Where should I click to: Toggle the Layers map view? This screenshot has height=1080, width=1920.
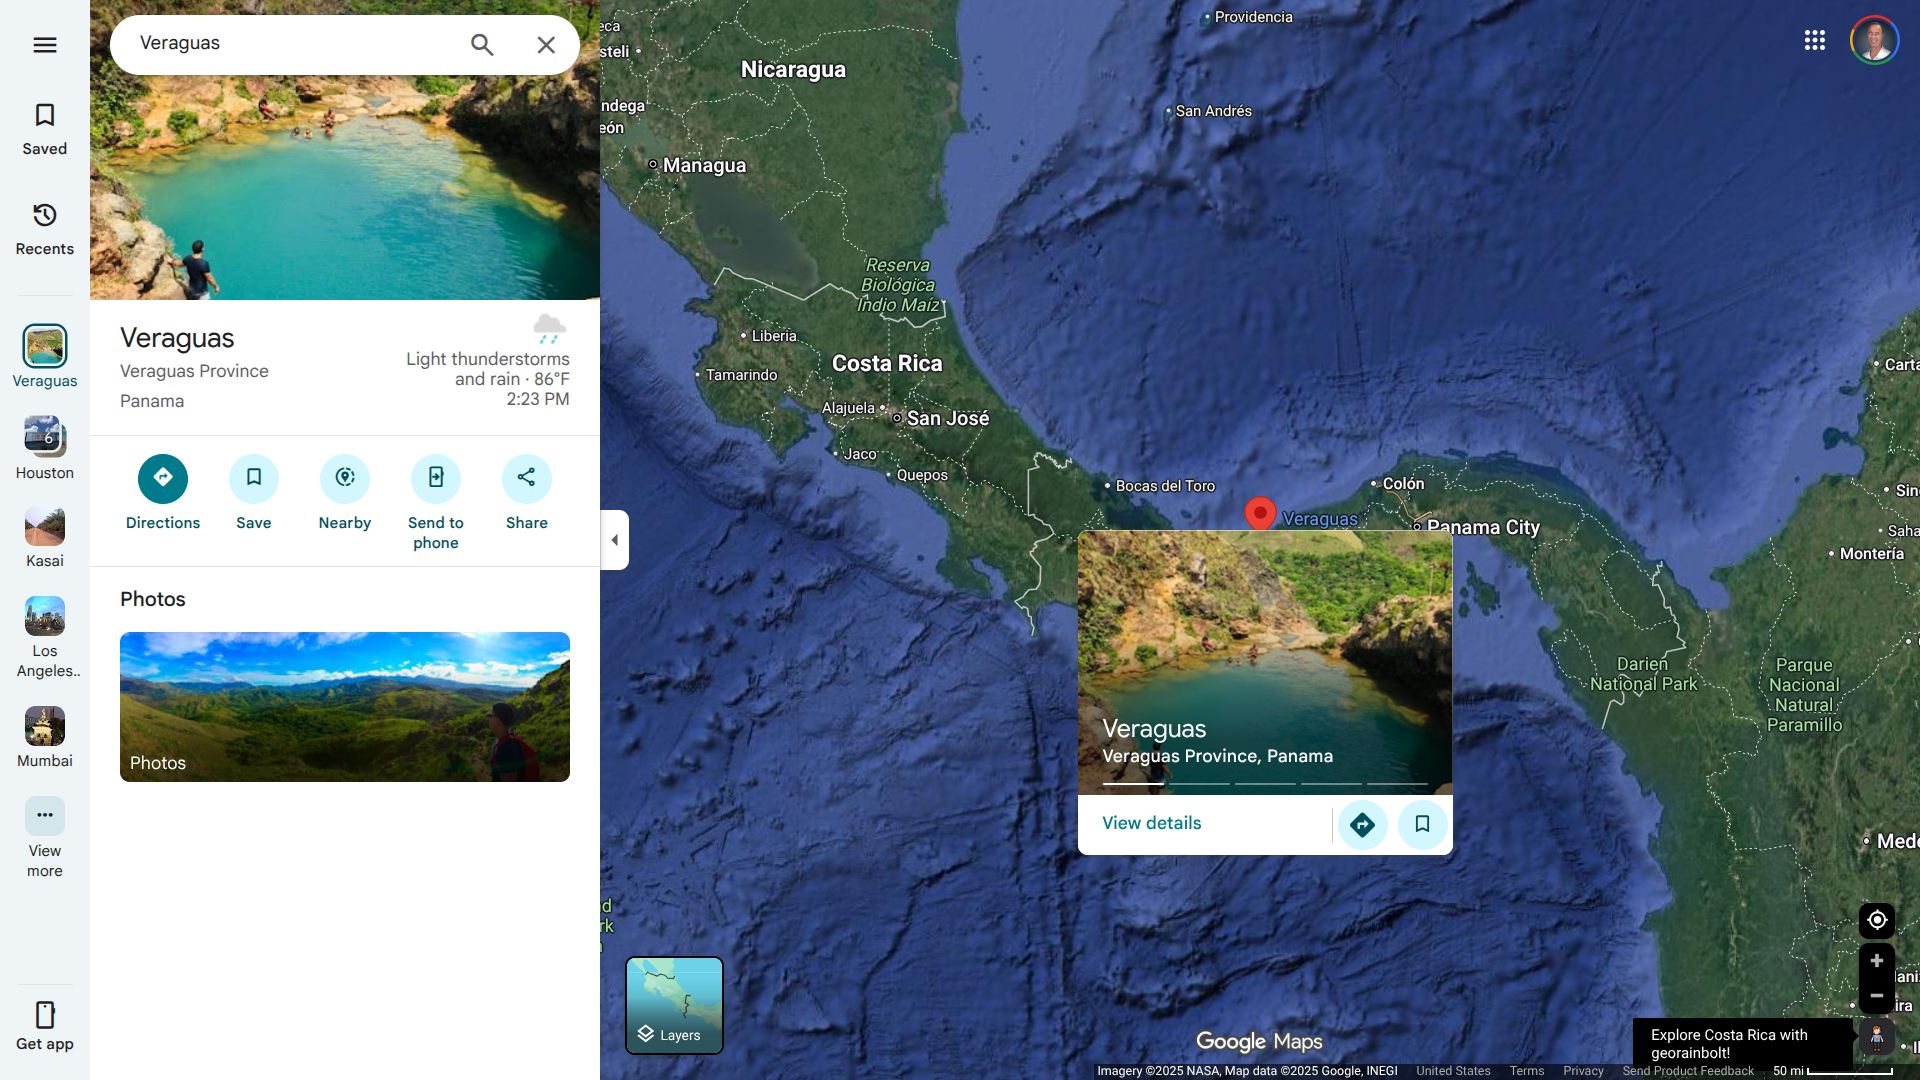click(674, 1005)
